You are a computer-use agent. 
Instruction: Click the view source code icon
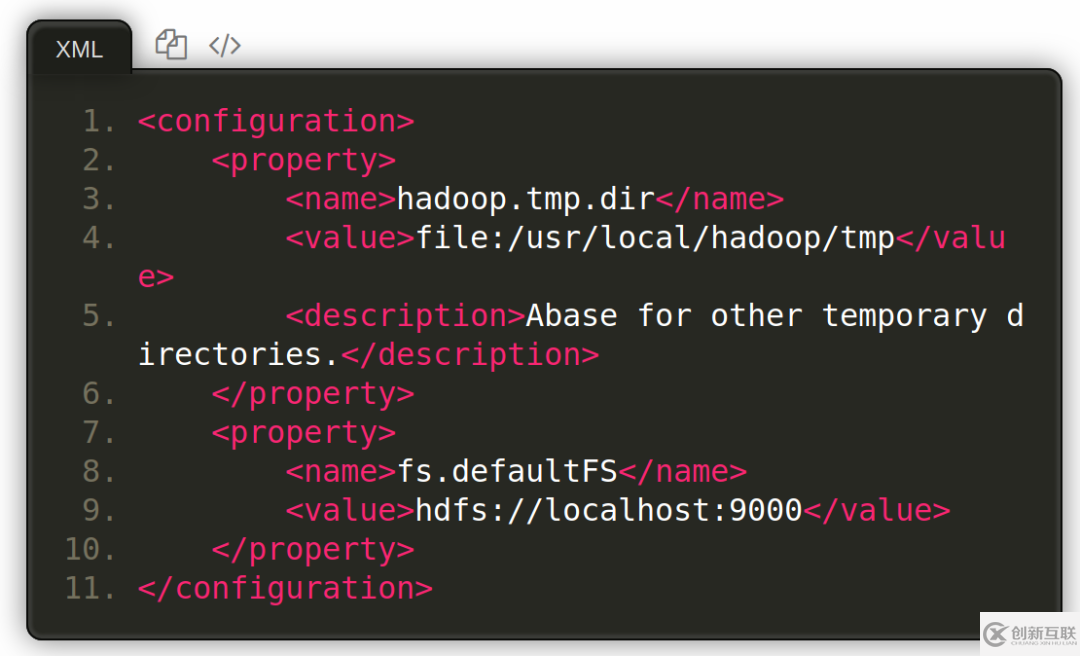[225, 45]
